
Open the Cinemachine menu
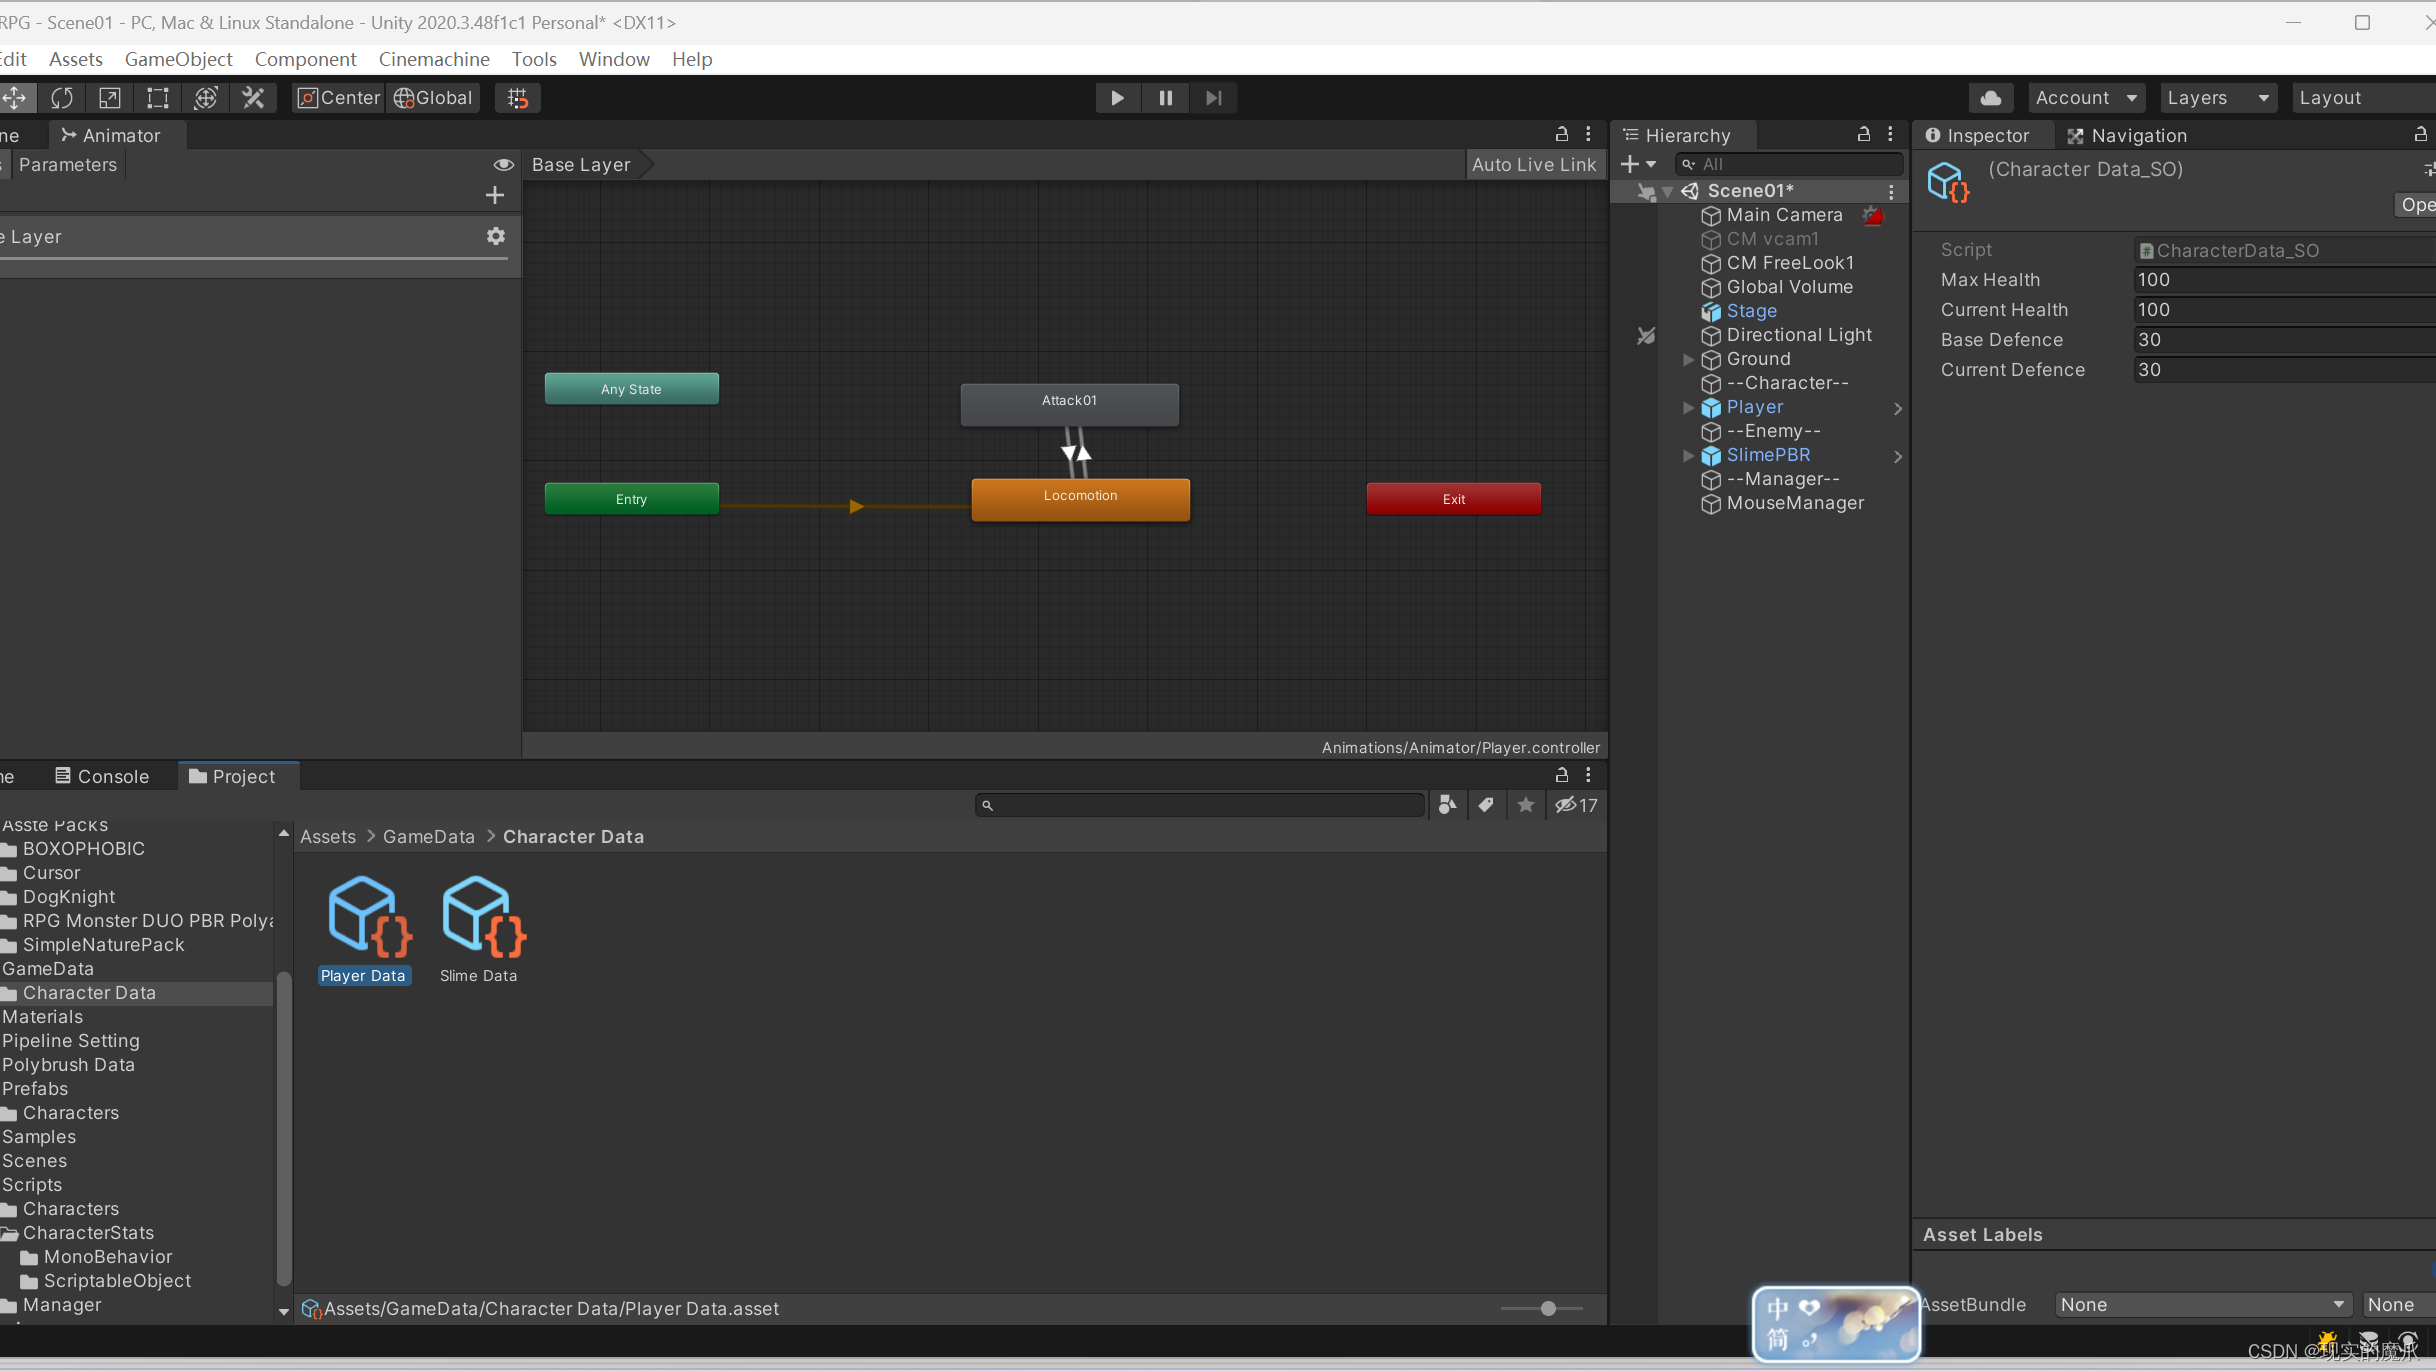(x=433, y=59)
